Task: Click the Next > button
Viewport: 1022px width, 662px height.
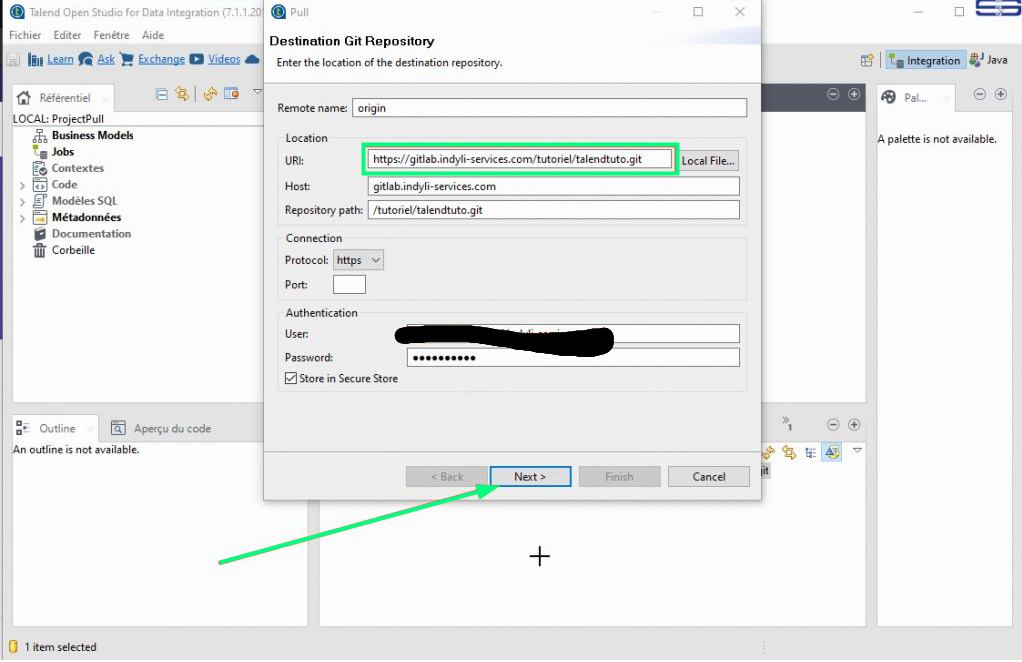Action: click(530, 476)
